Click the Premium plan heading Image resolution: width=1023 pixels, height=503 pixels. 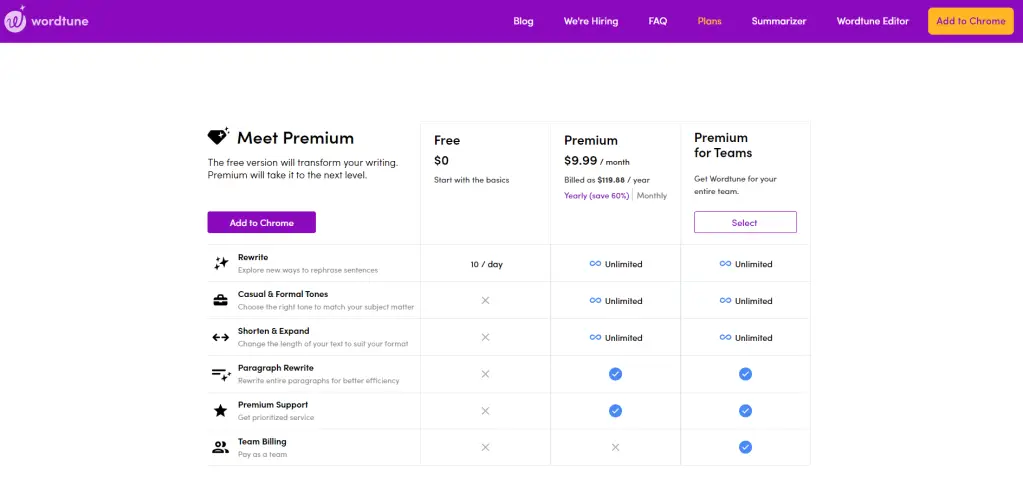590,140
